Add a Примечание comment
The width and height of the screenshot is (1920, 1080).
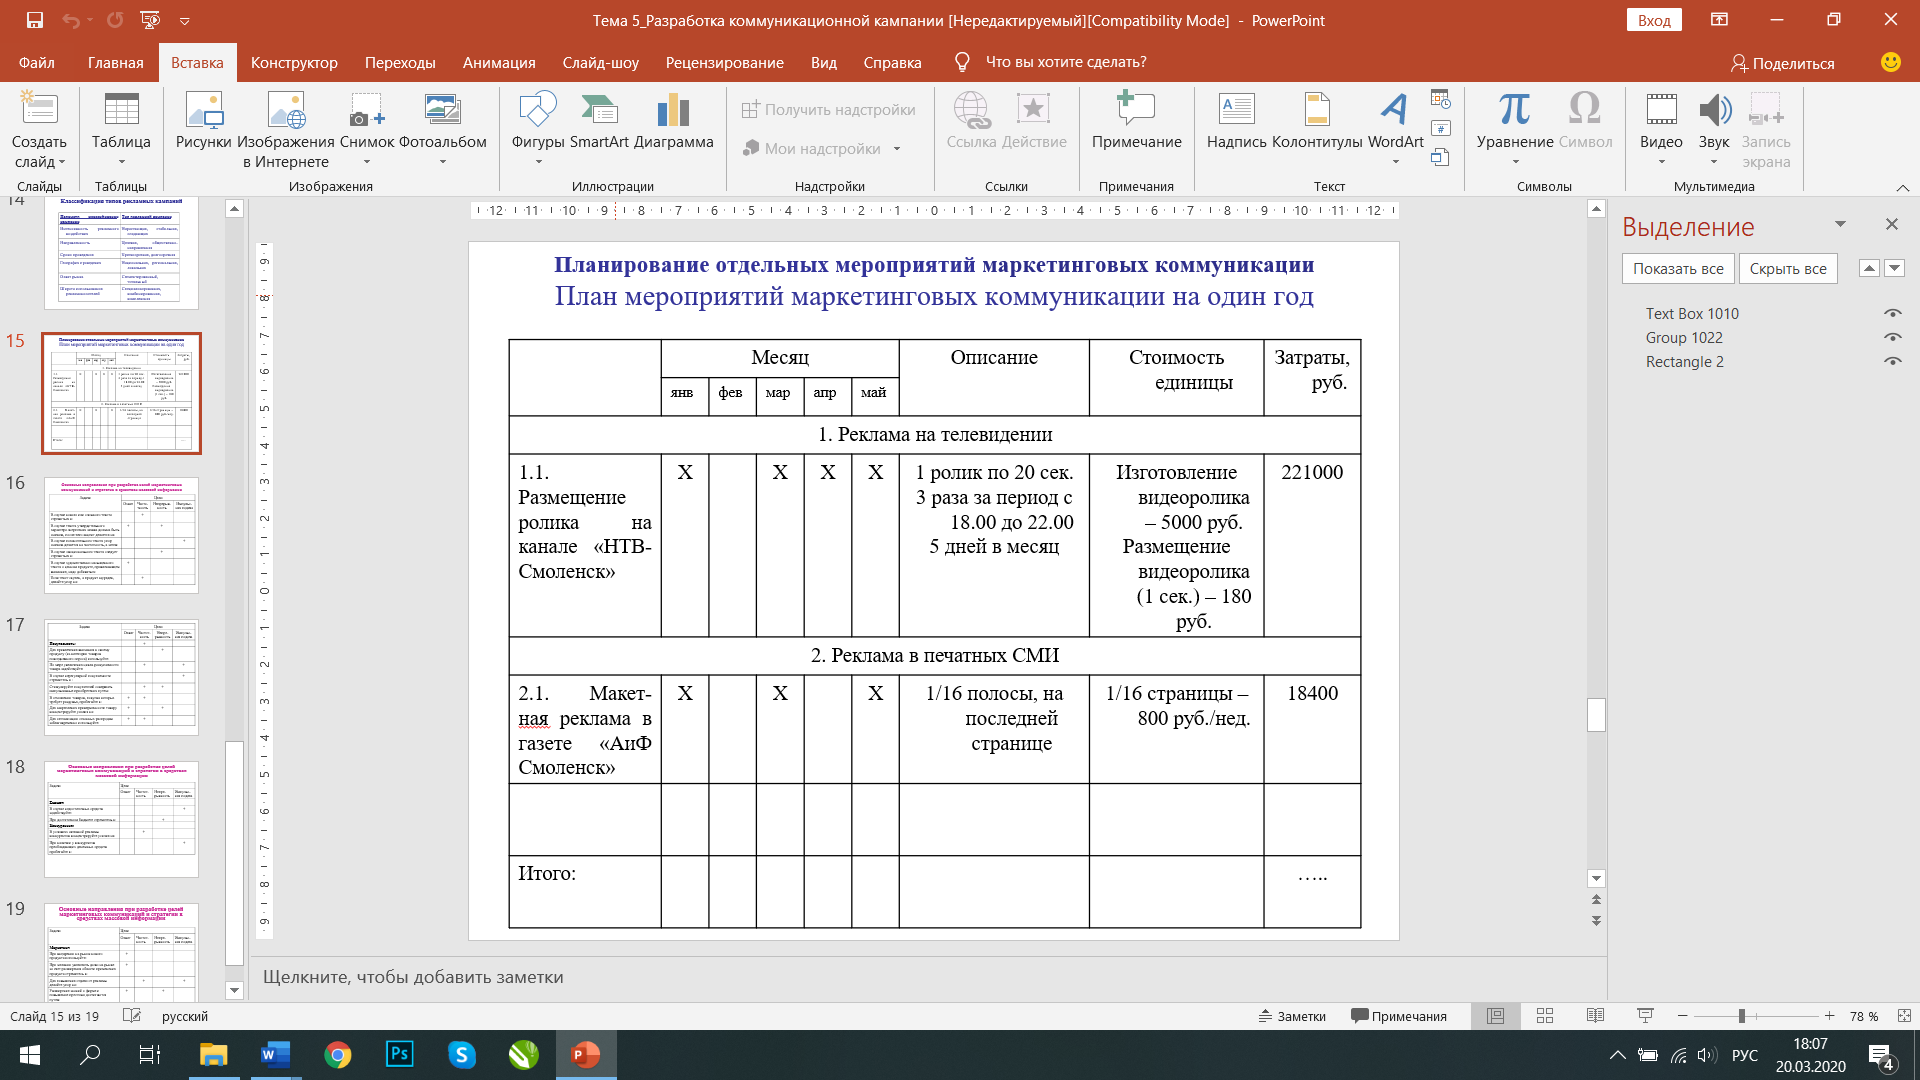[1137, 122]
